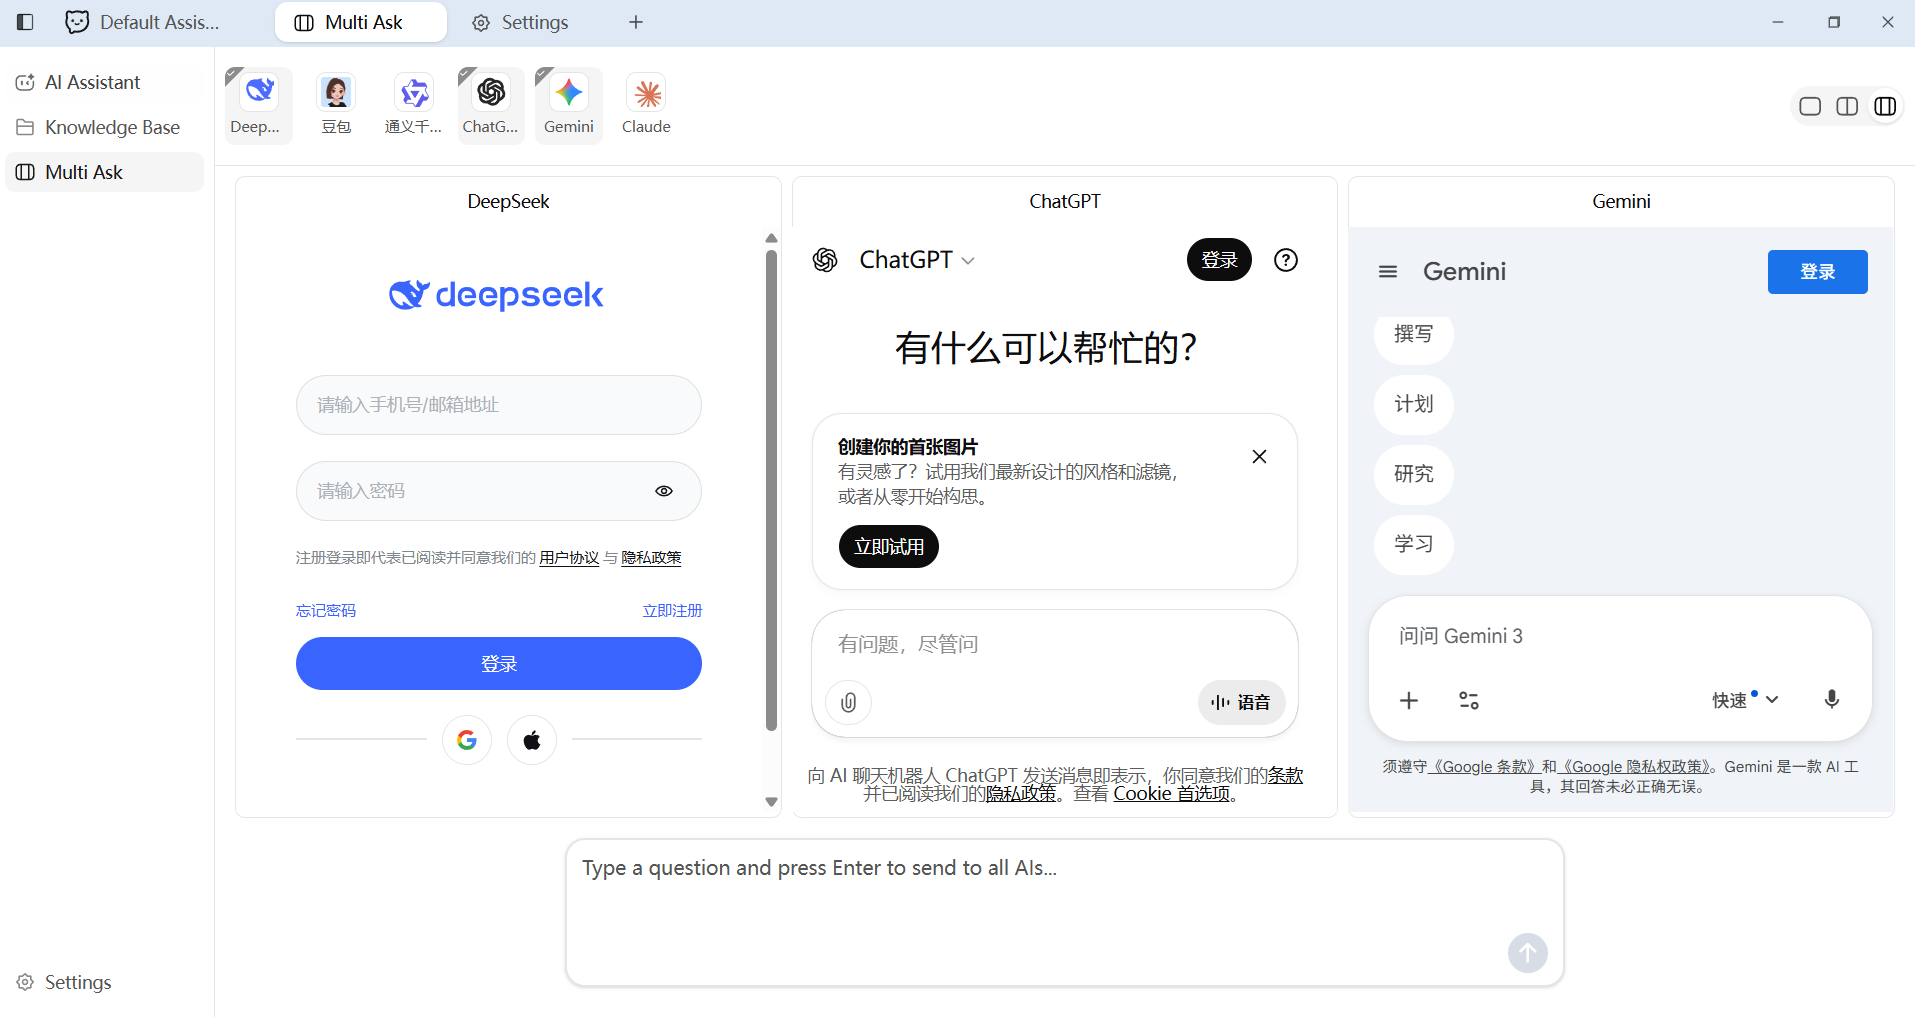Switch to three-column layout
This screenshot has width=1915, height=1017.
tap(1885, 106)
